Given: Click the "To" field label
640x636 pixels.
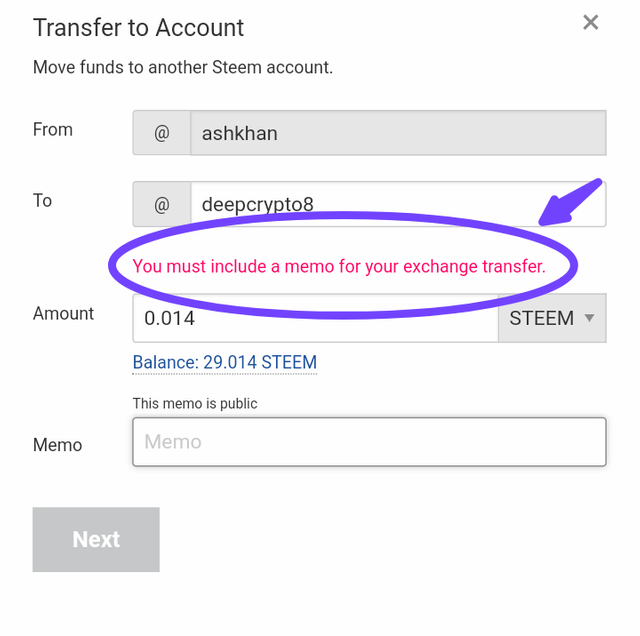Looking at the screenshot, I should click(x=42, y=201).
